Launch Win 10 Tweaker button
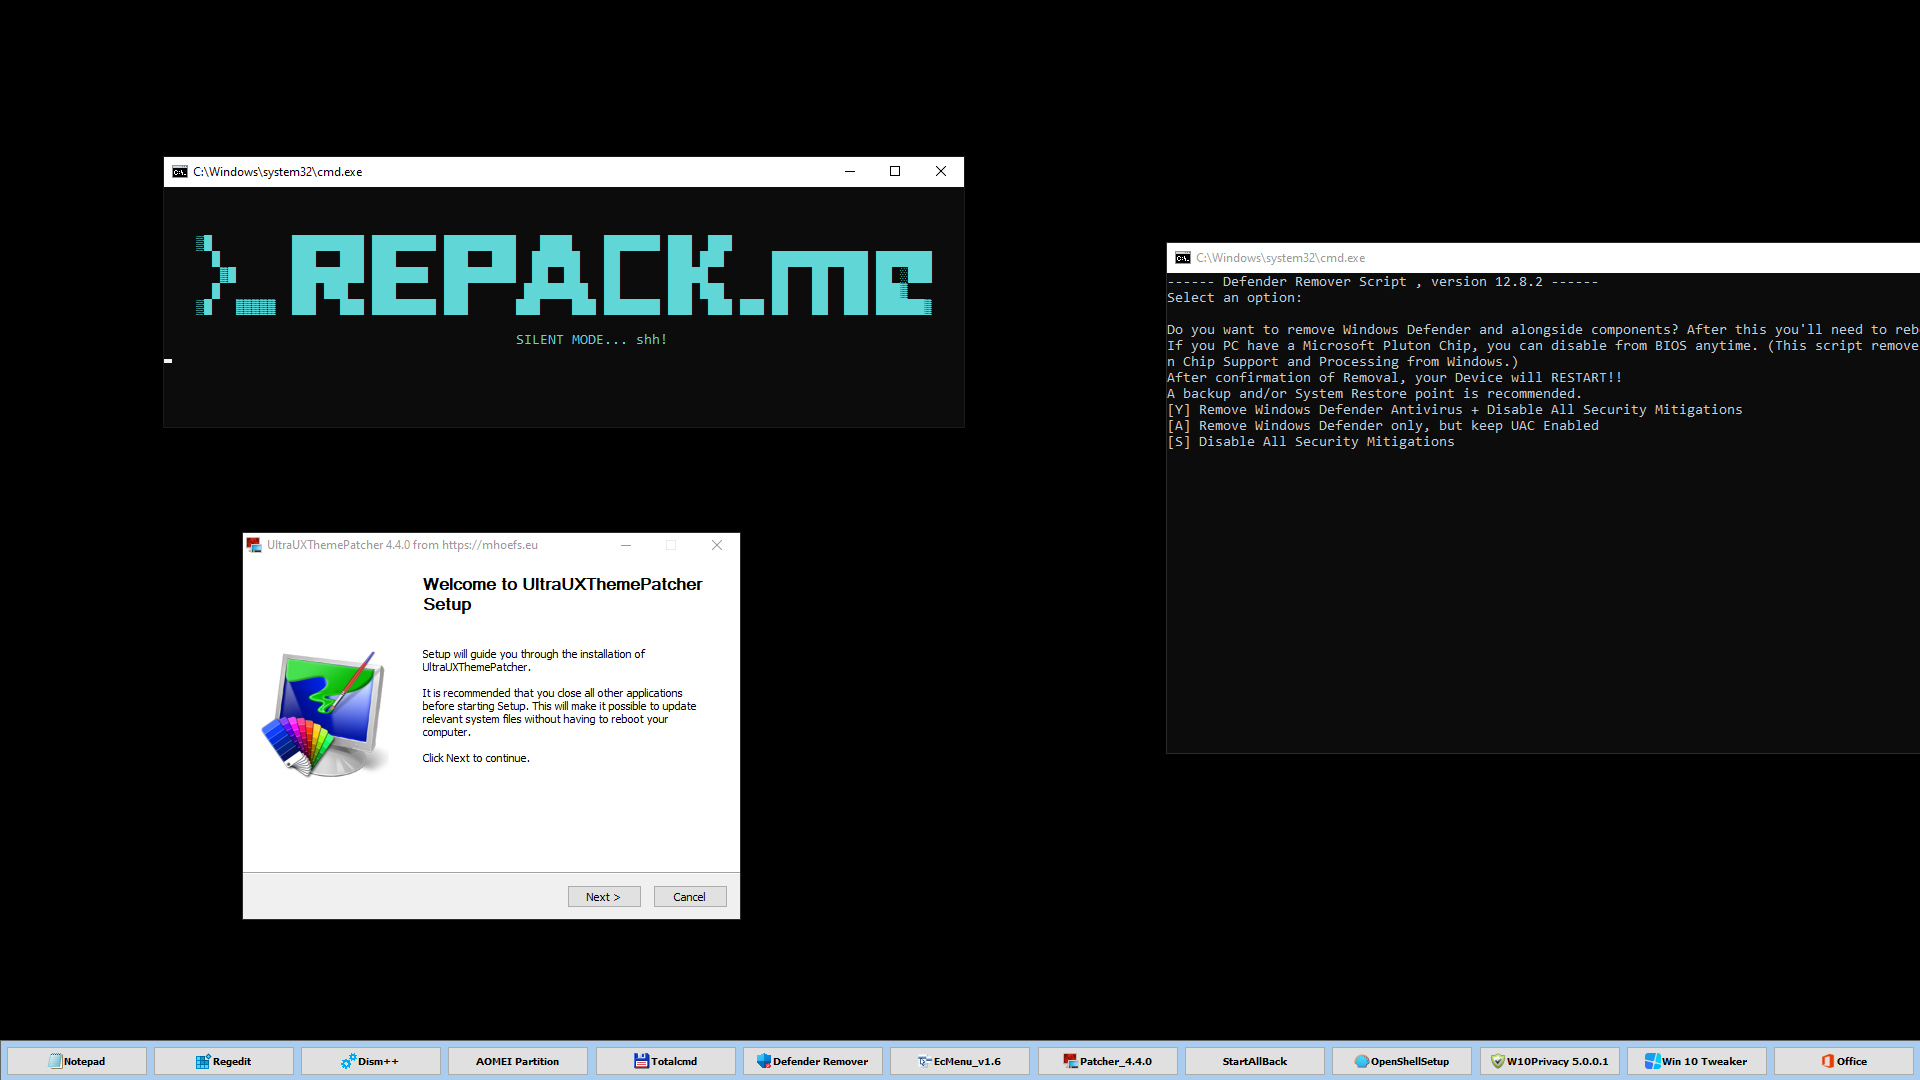 pyautogui.click(x=1697, y=1061)
